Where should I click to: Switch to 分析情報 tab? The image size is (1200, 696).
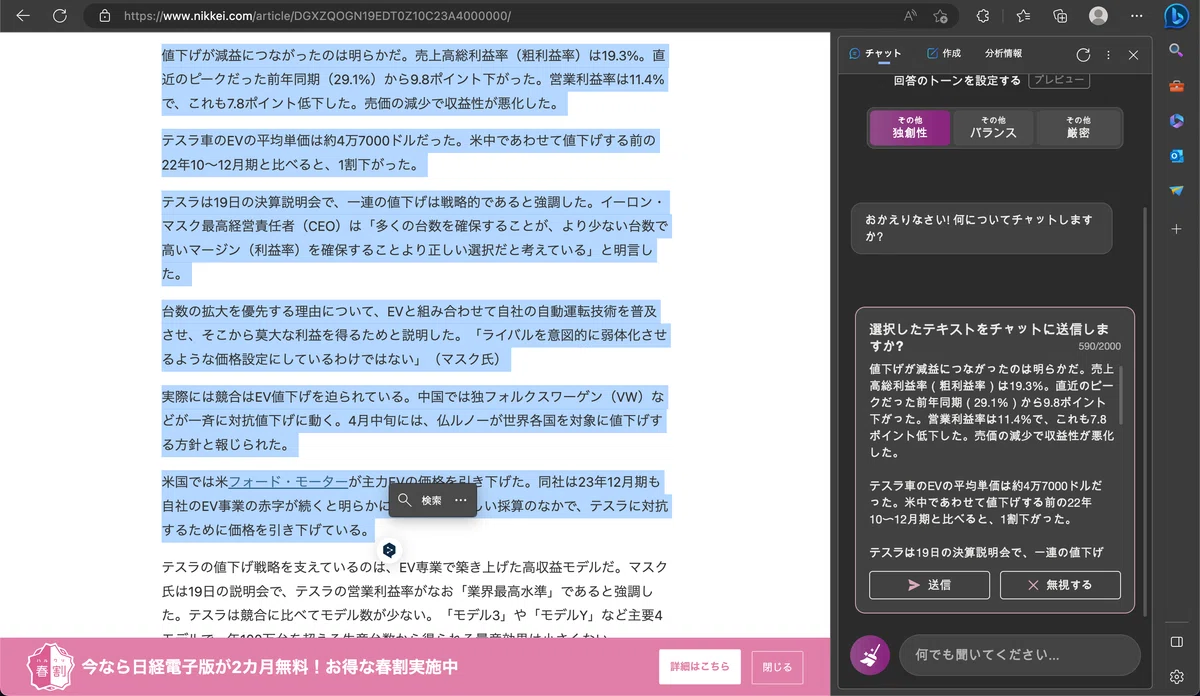1003,54
